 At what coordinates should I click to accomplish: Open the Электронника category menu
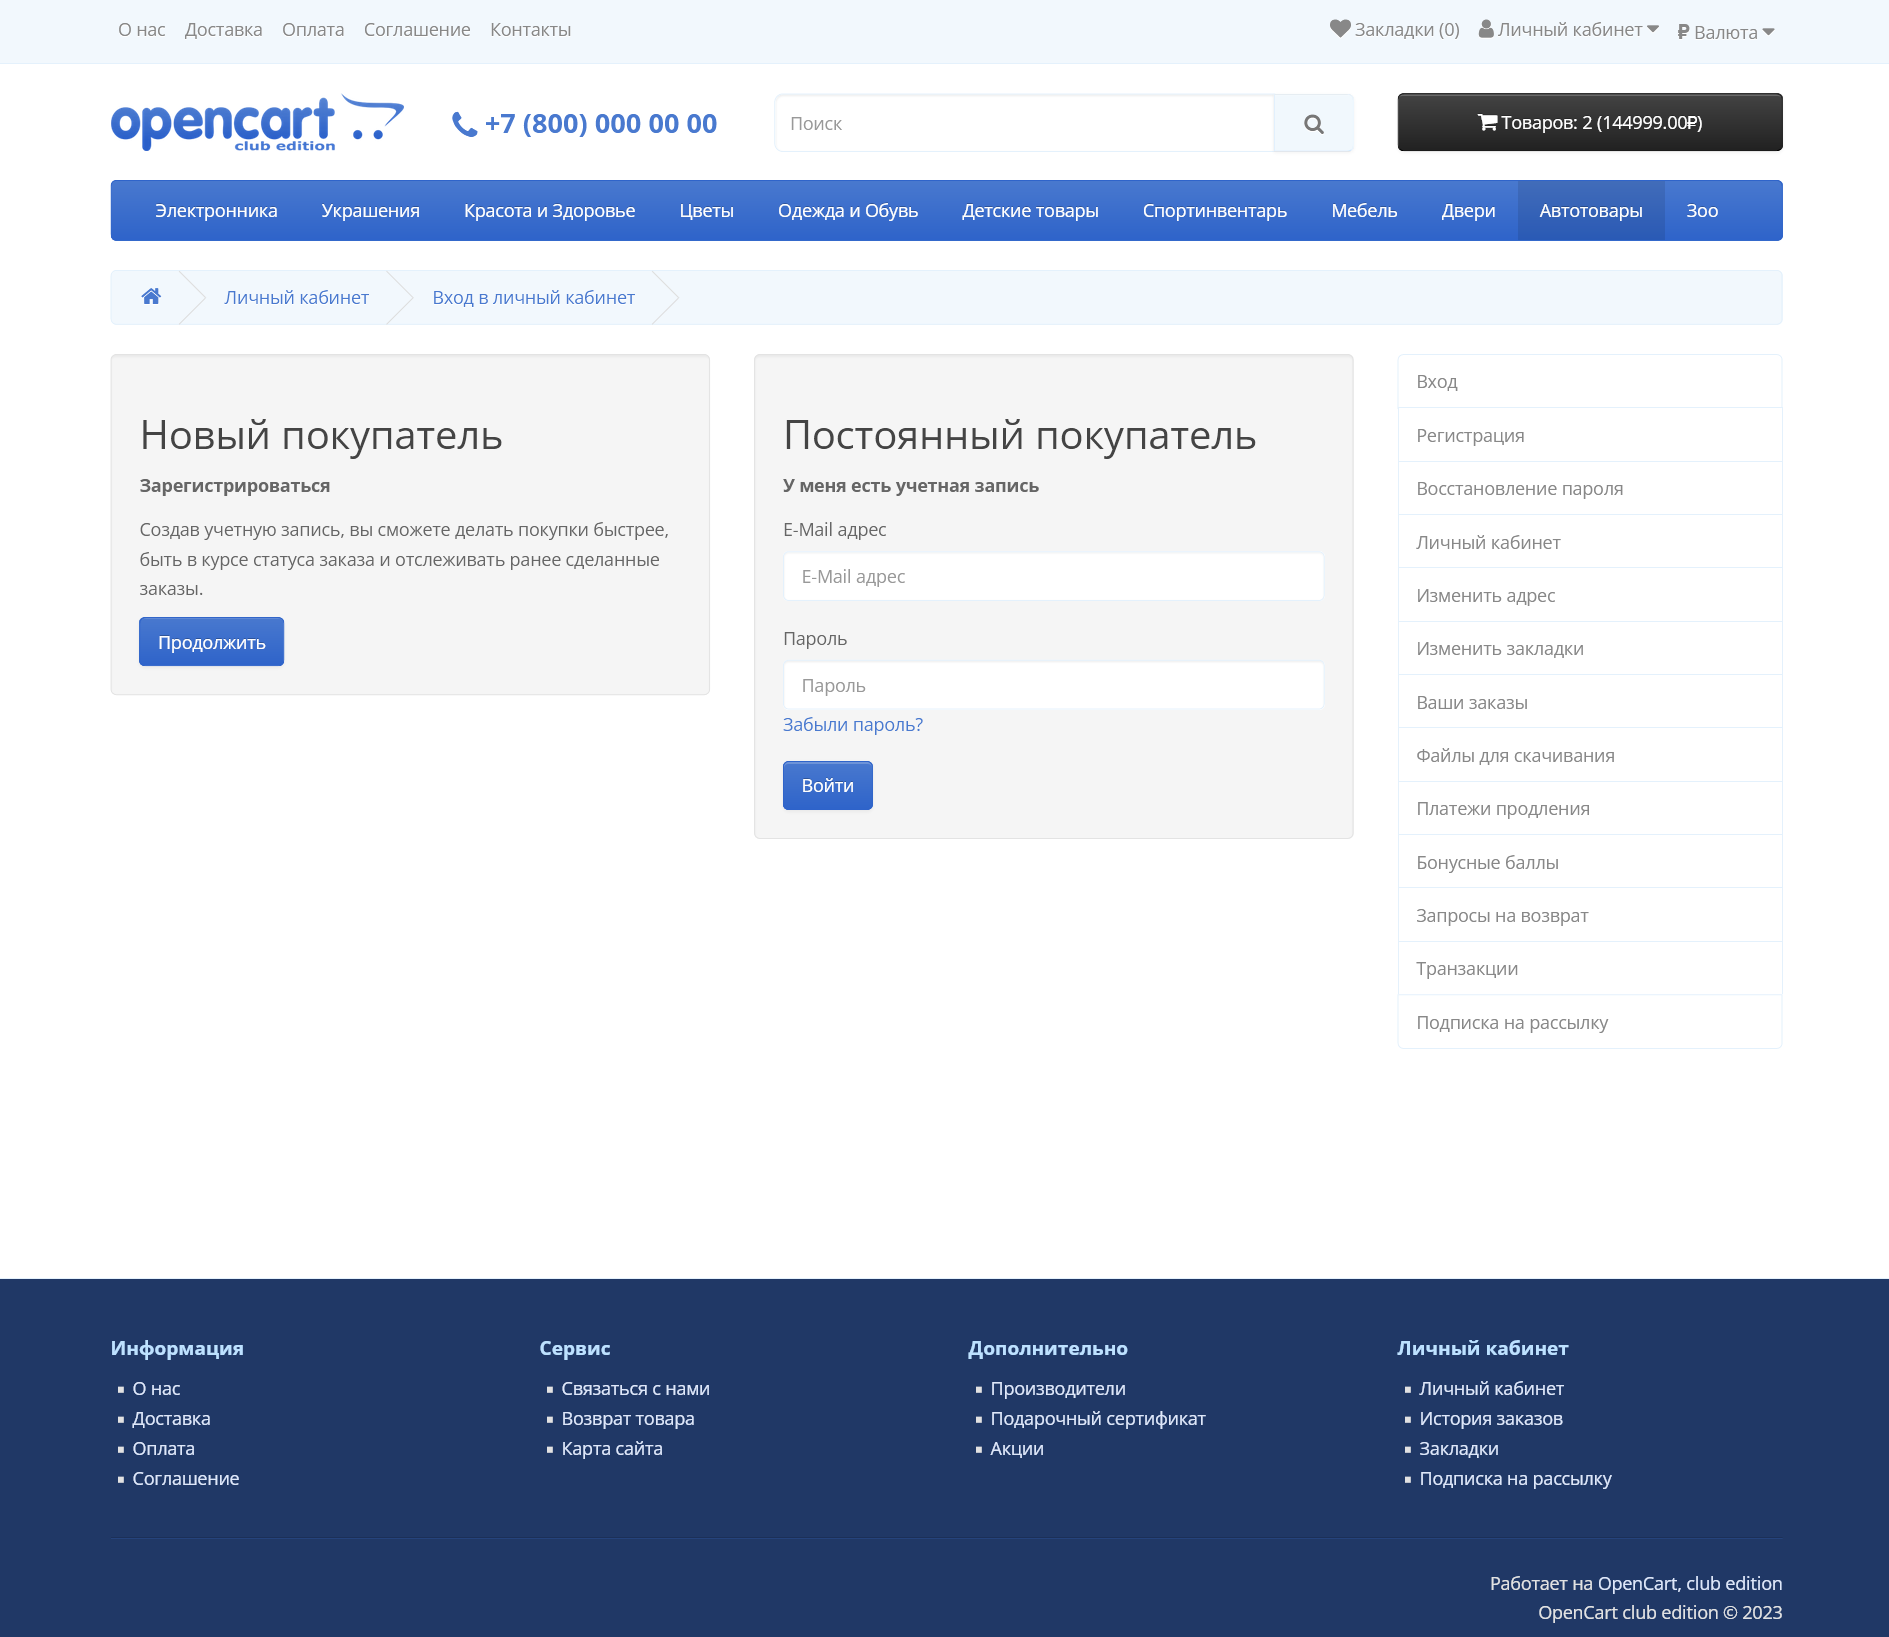point(216,211)
